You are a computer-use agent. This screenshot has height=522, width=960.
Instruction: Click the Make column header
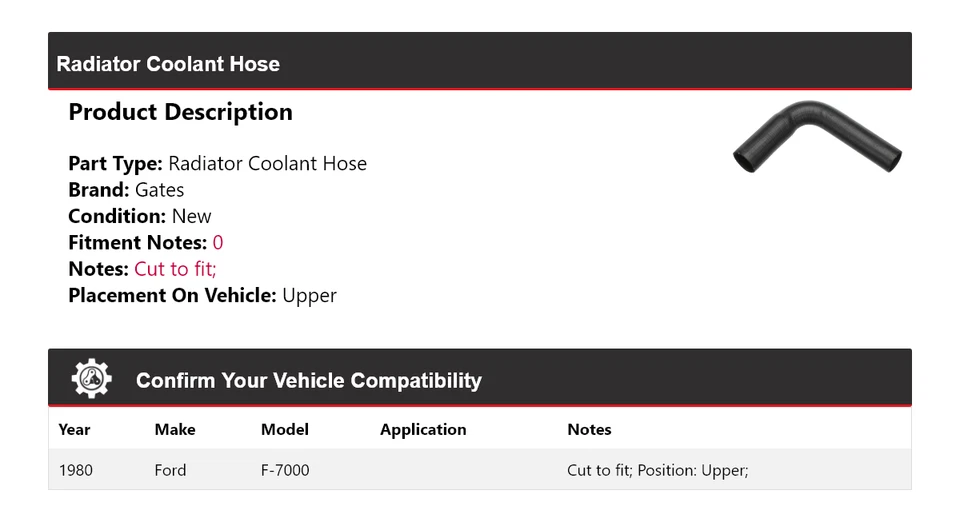point(175,430)
